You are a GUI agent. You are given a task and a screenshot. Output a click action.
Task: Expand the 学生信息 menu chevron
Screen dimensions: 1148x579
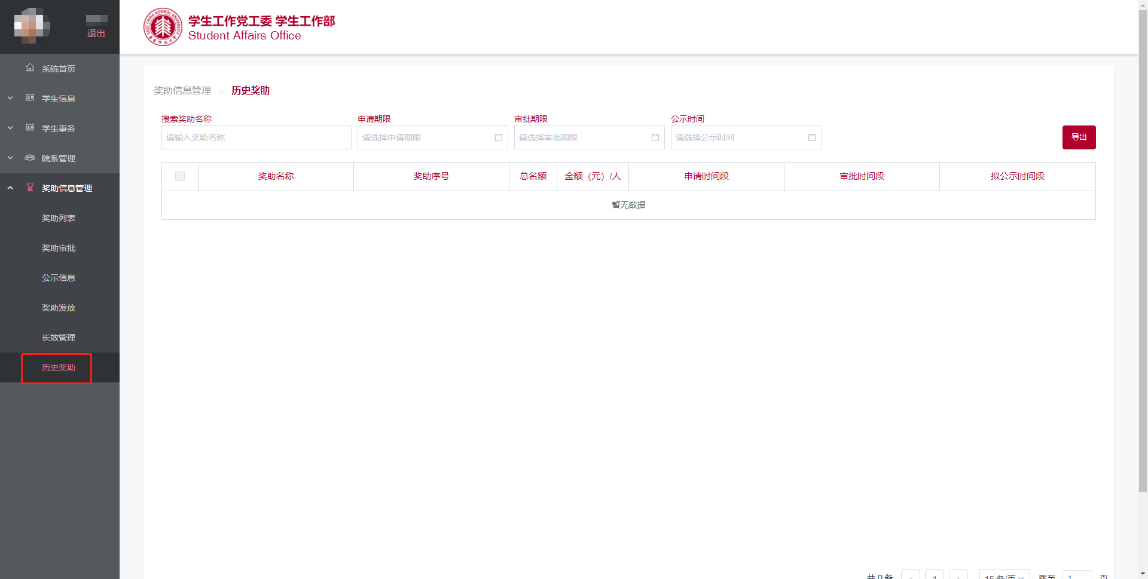pyautogui.click(x=10, y=98)
